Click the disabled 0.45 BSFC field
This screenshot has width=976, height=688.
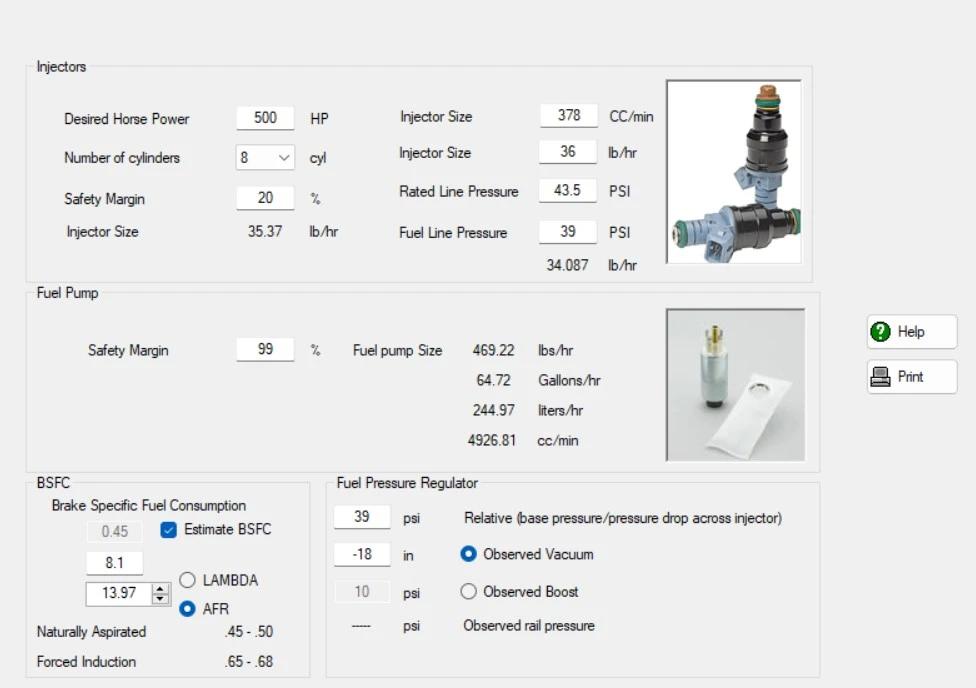click(x=115, y=531)
